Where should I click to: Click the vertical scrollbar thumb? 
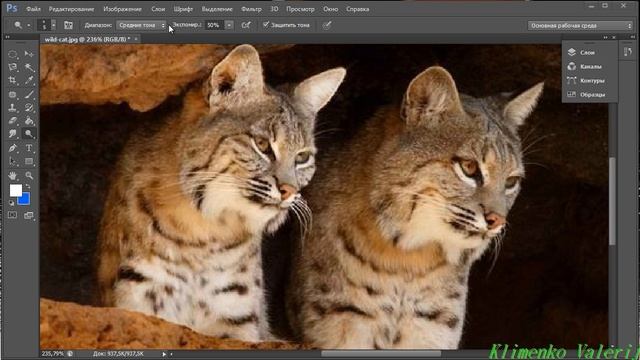click(612, 201)
